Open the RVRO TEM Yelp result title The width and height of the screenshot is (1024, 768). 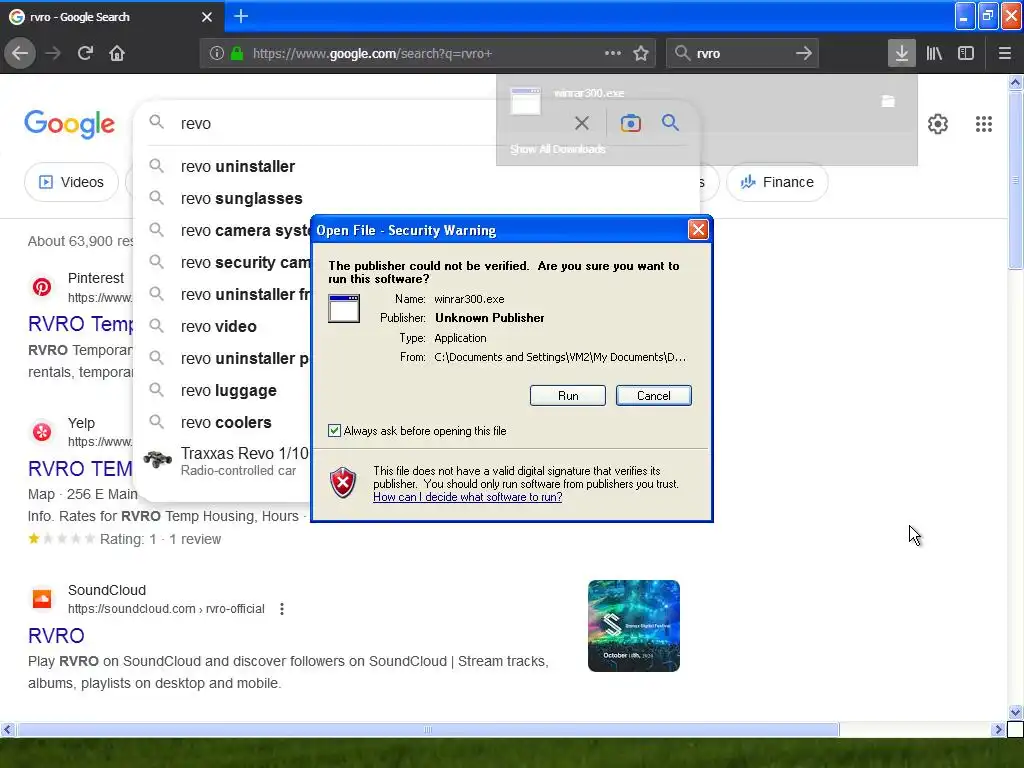(80, 468)
